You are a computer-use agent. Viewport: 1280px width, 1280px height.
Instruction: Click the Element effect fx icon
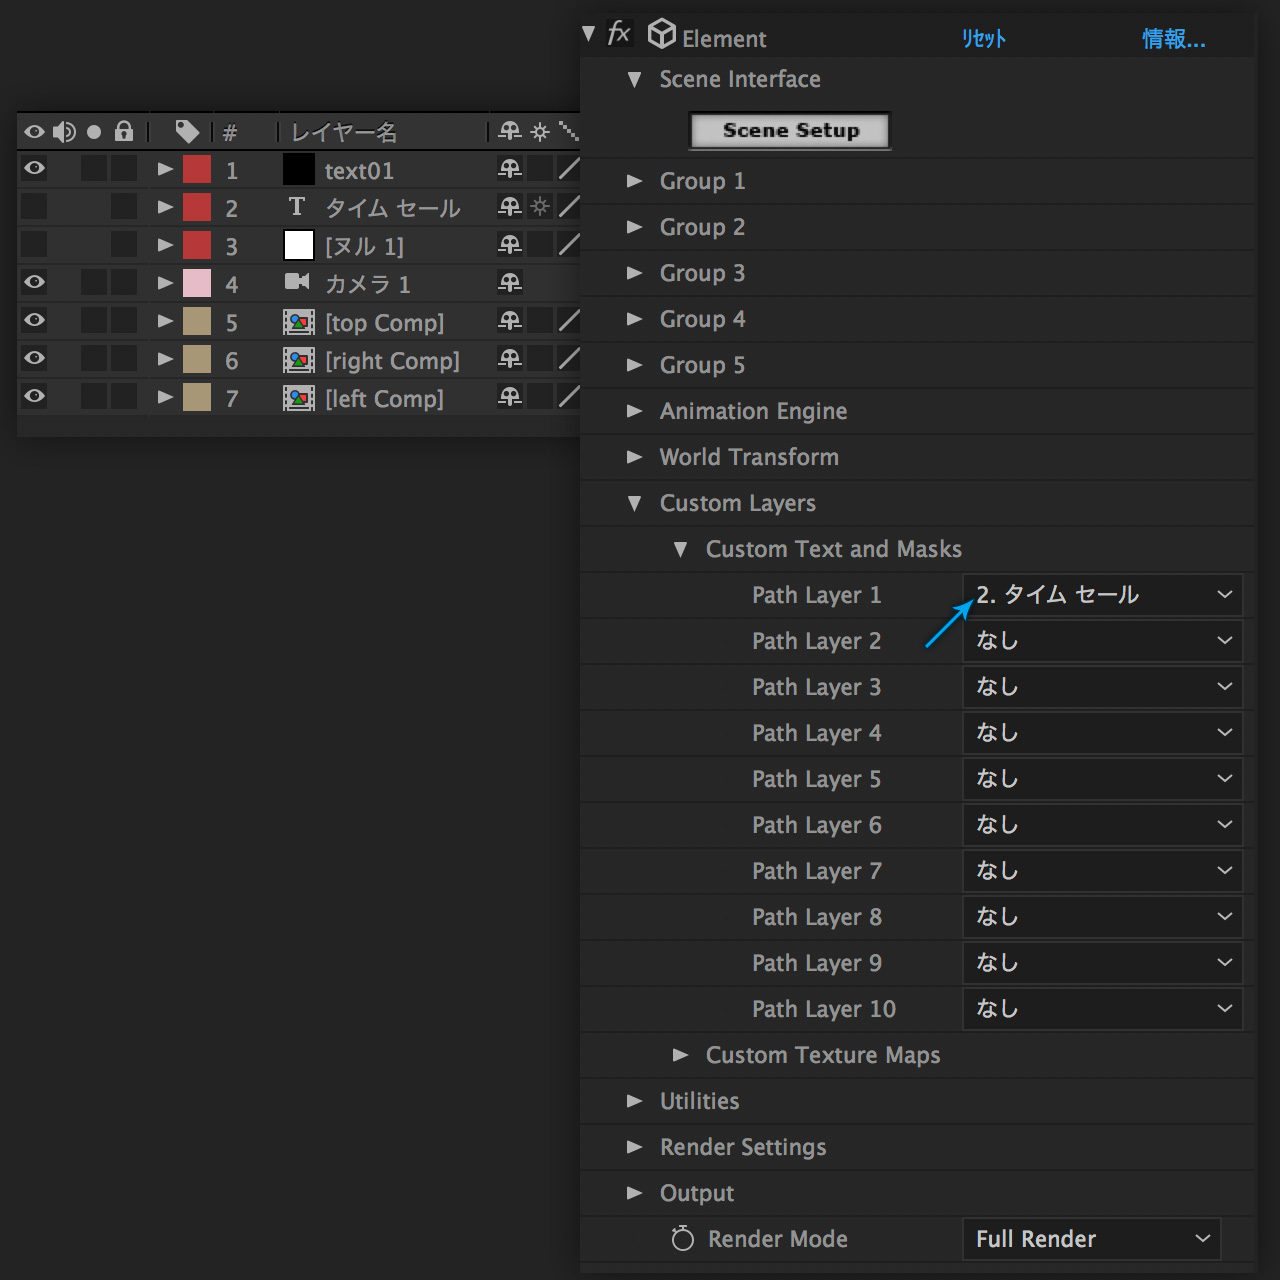(619, 33)
